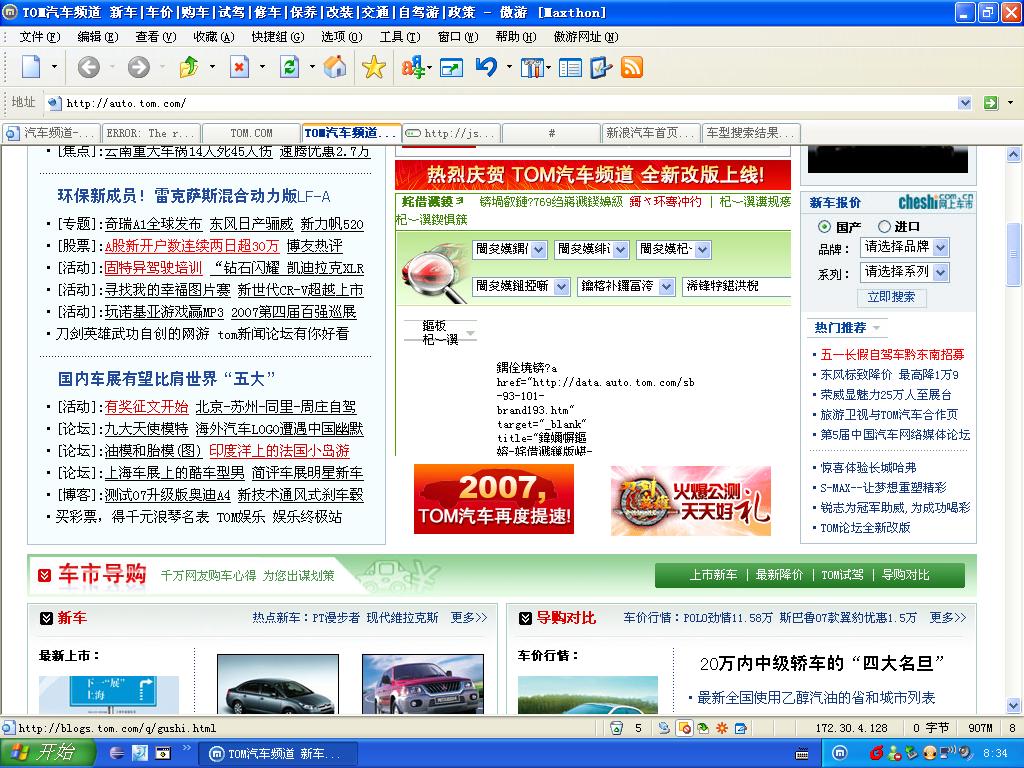
Task: Open the 上市新车 link in green bar
Action: (713, 575)
